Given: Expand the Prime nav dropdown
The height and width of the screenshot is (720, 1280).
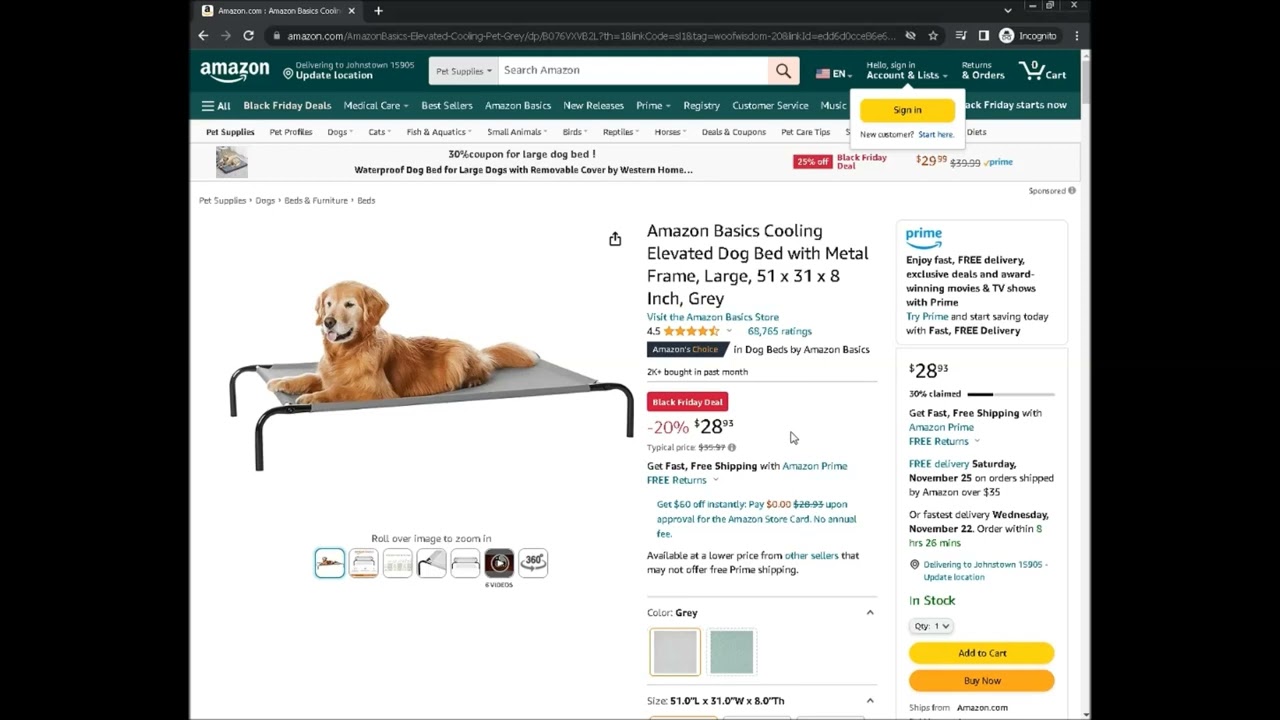Looking at the screenshot, I should [x=653, y=106].
